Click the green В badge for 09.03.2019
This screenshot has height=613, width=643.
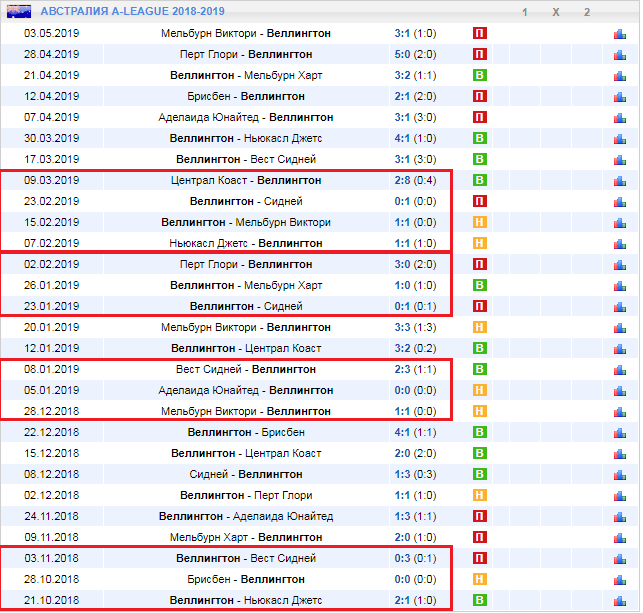[480, 180]
